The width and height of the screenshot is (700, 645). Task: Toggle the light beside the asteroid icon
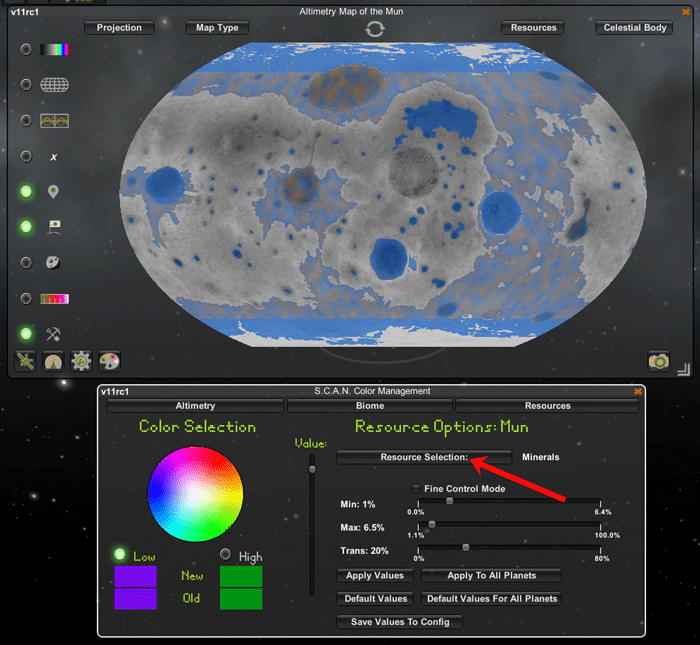click(26, 262)
